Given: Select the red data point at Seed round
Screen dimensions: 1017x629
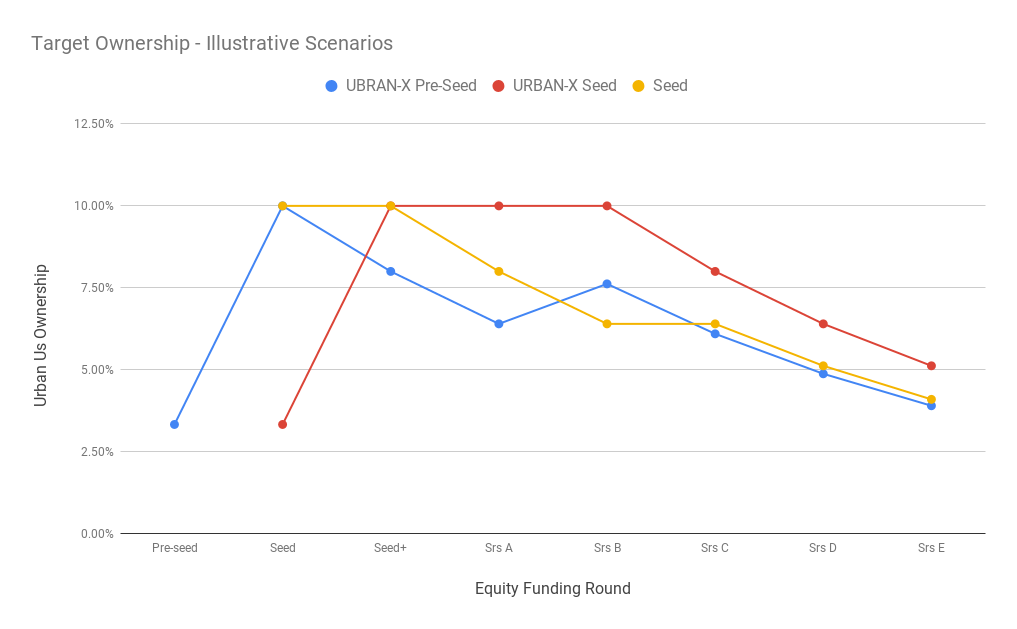Looking at the screenshot, I should [x=283, y=424].
